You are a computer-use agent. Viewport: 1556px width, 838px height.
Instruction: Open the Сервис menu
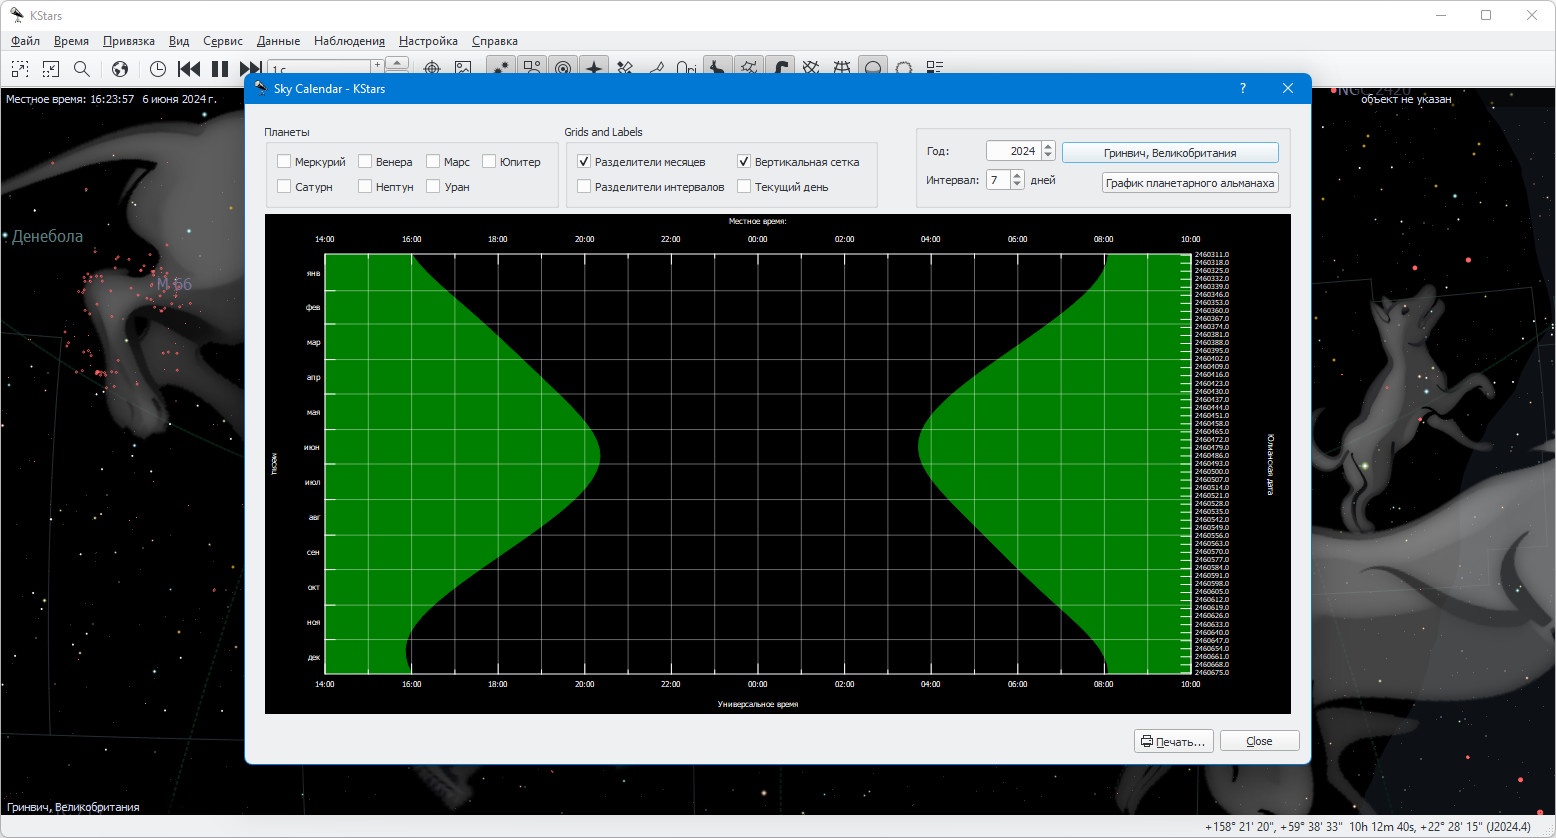(223, 41)
